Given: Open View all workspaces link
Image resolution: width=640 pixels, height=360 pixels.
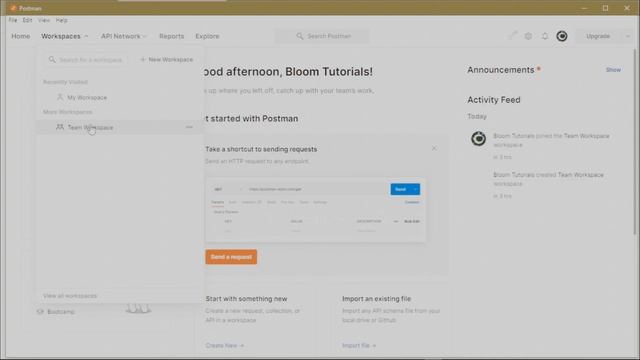Looking at the screenshot, I should (x=70, y=296).
